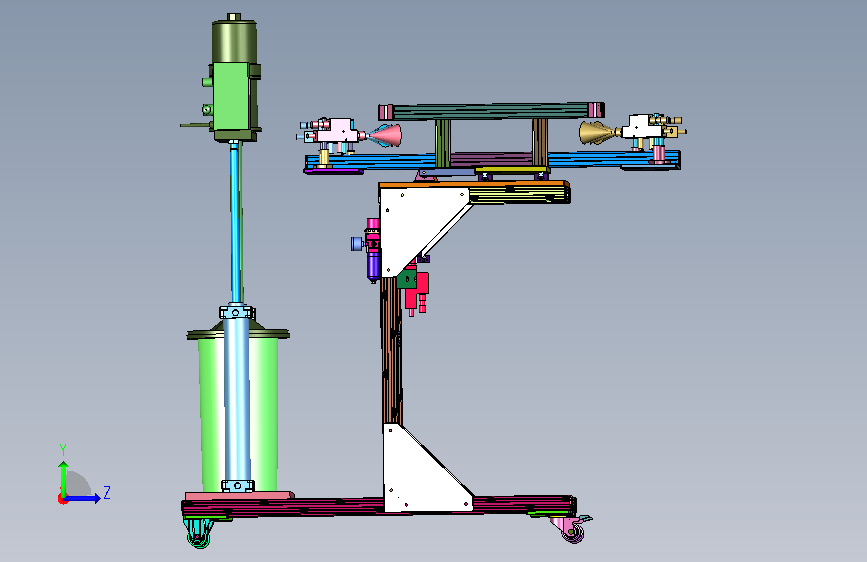Select the dark green motor on top of the mixer

tap(234, 40)
